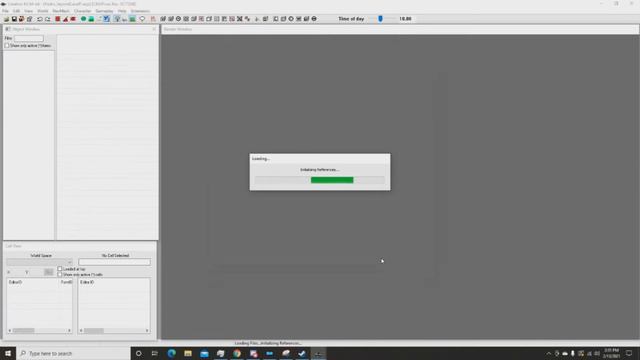The width and height of the screenshot is (640, 360).
Task: Open Microsoft Edge from the taskbar
Action: (171, 353)
